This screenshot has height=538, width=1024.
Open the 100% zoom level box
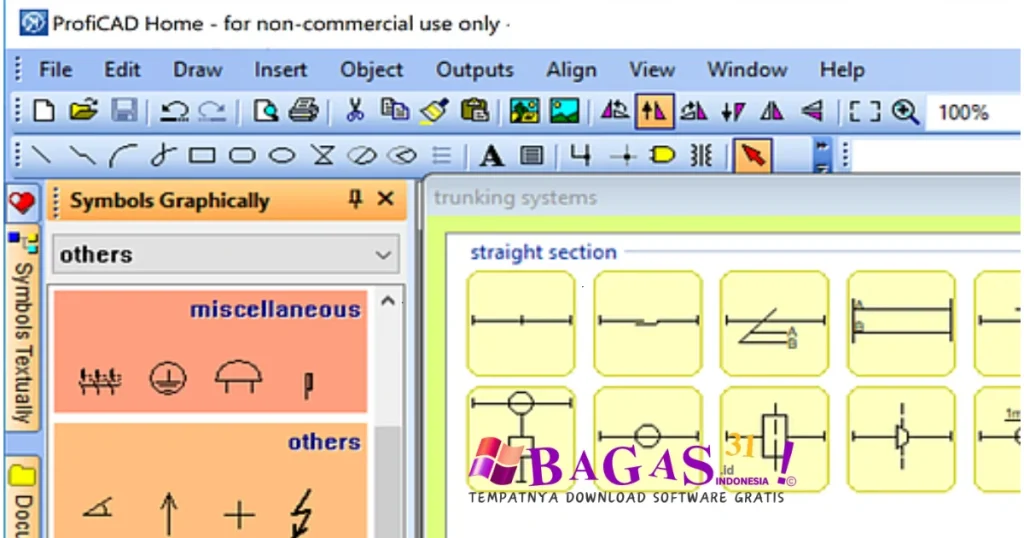tap(972, 112)
